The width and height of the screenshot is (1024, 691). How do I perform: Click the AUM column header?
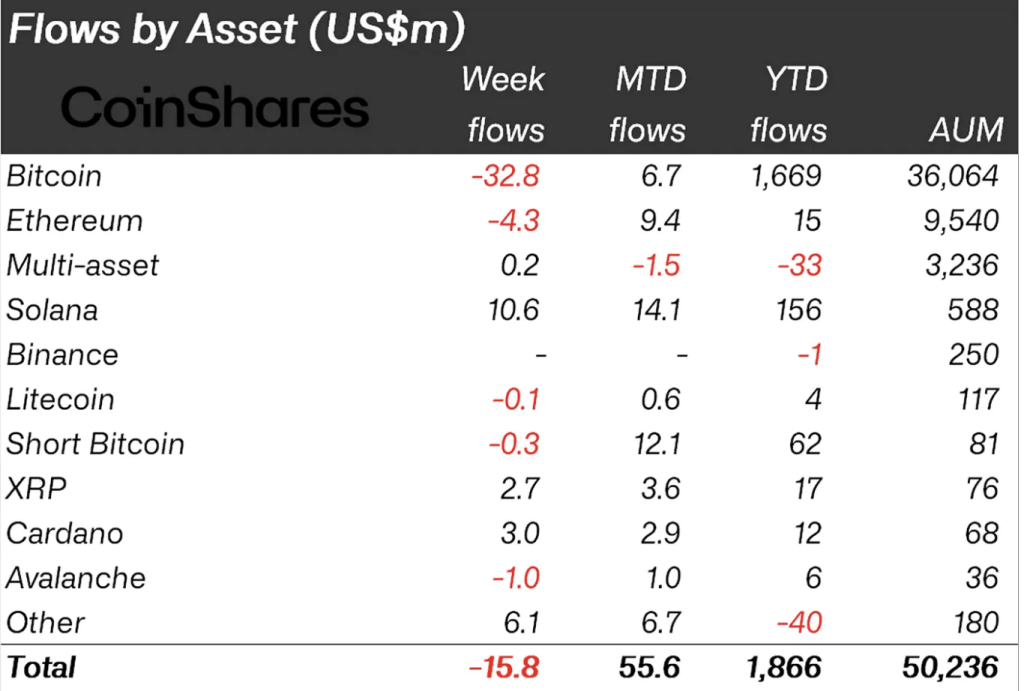pyautogui.click(x=967, y=129)
